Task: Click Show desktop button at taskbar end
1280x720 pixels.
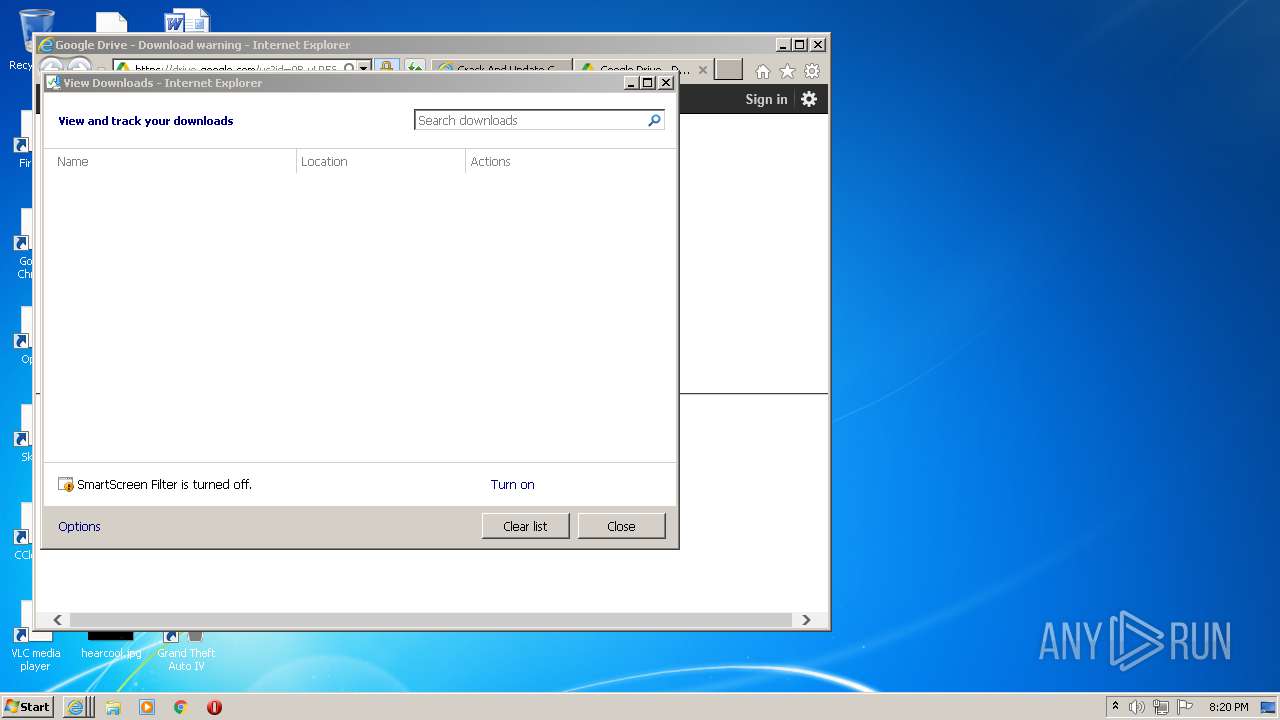Action: [x=1268, y=707]
